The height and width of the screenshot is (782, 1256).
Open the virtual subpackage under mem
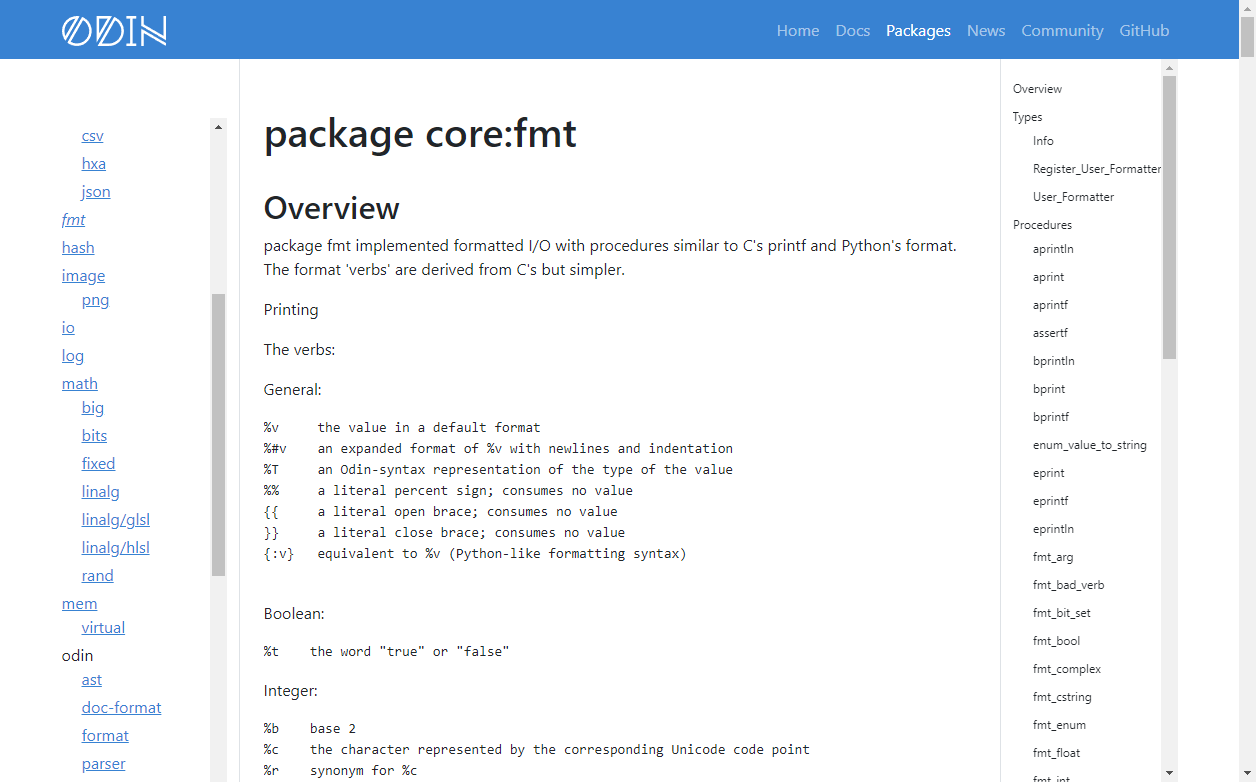(x=103, y=627)
